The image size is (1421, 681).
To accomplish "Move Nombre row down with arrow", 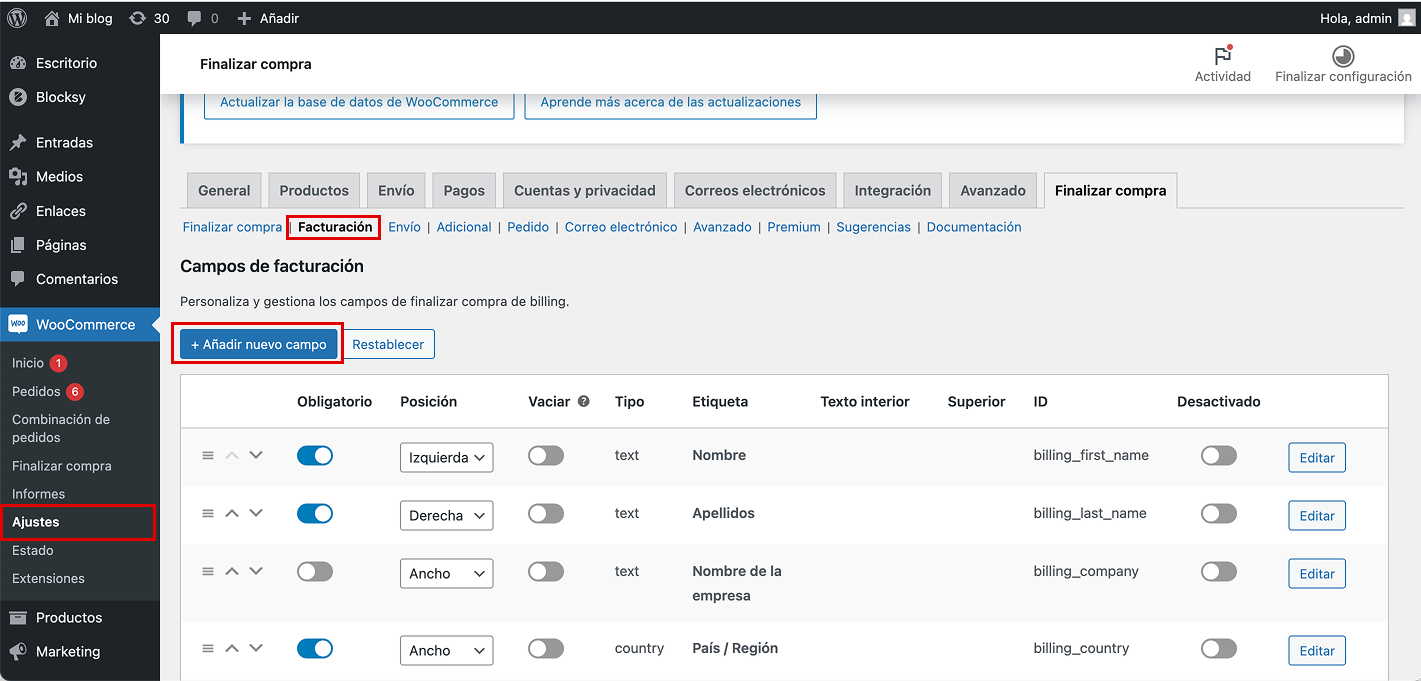I will tap(256, 455).
